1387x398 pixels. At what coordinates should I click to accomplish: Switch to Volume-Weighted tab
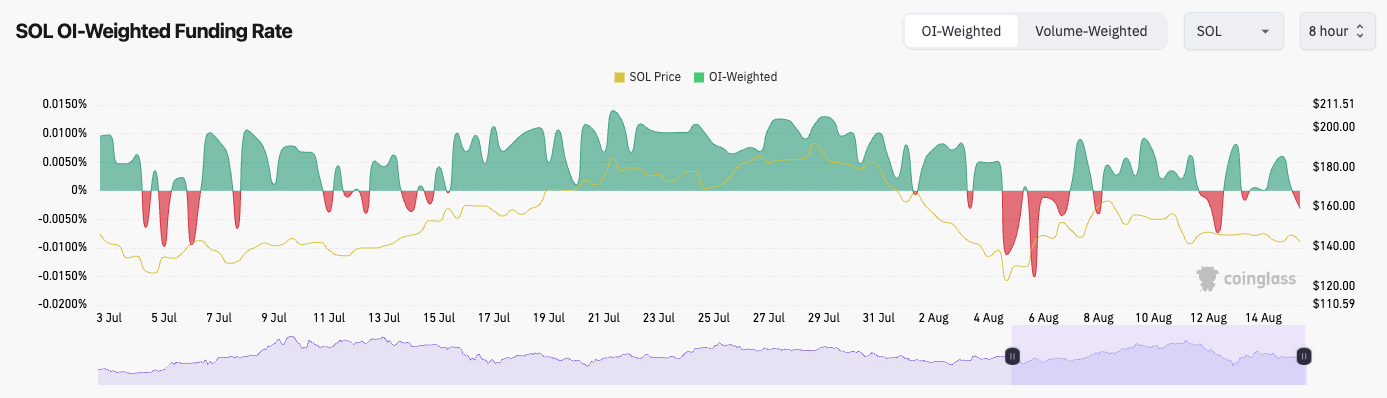(1091, 31)
